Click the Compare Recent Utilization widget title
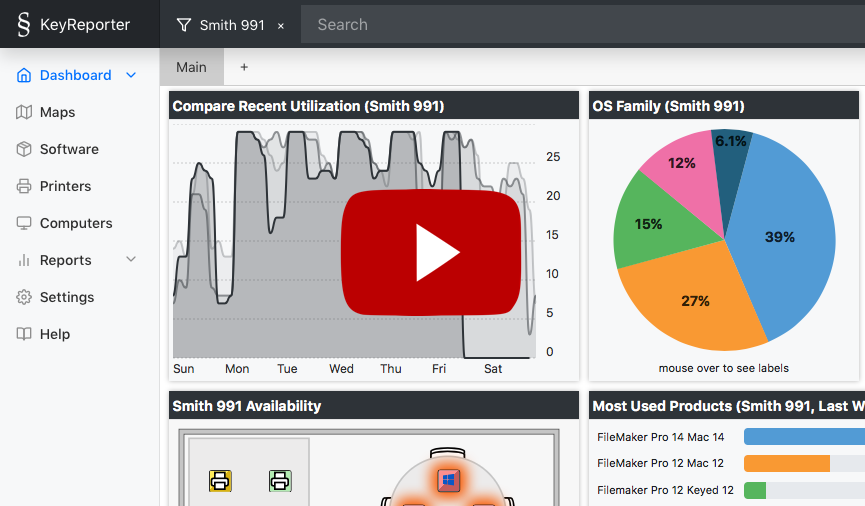 point(308,106)
